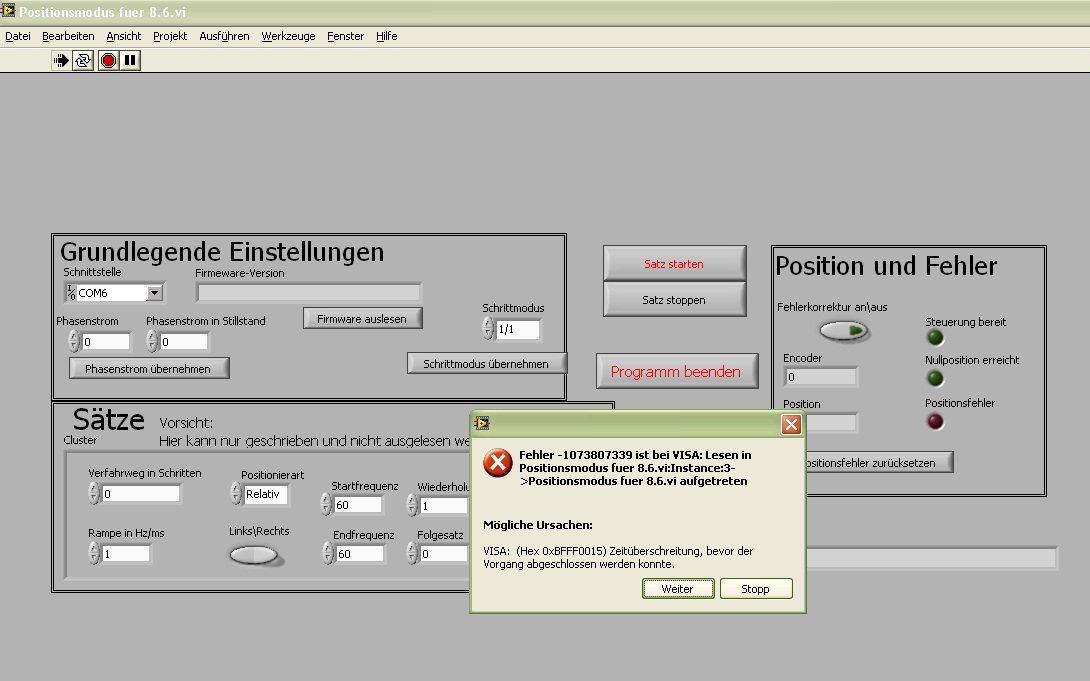
Task: Click the Endfrequenz stepper arrows
Action: click(329, 554)
